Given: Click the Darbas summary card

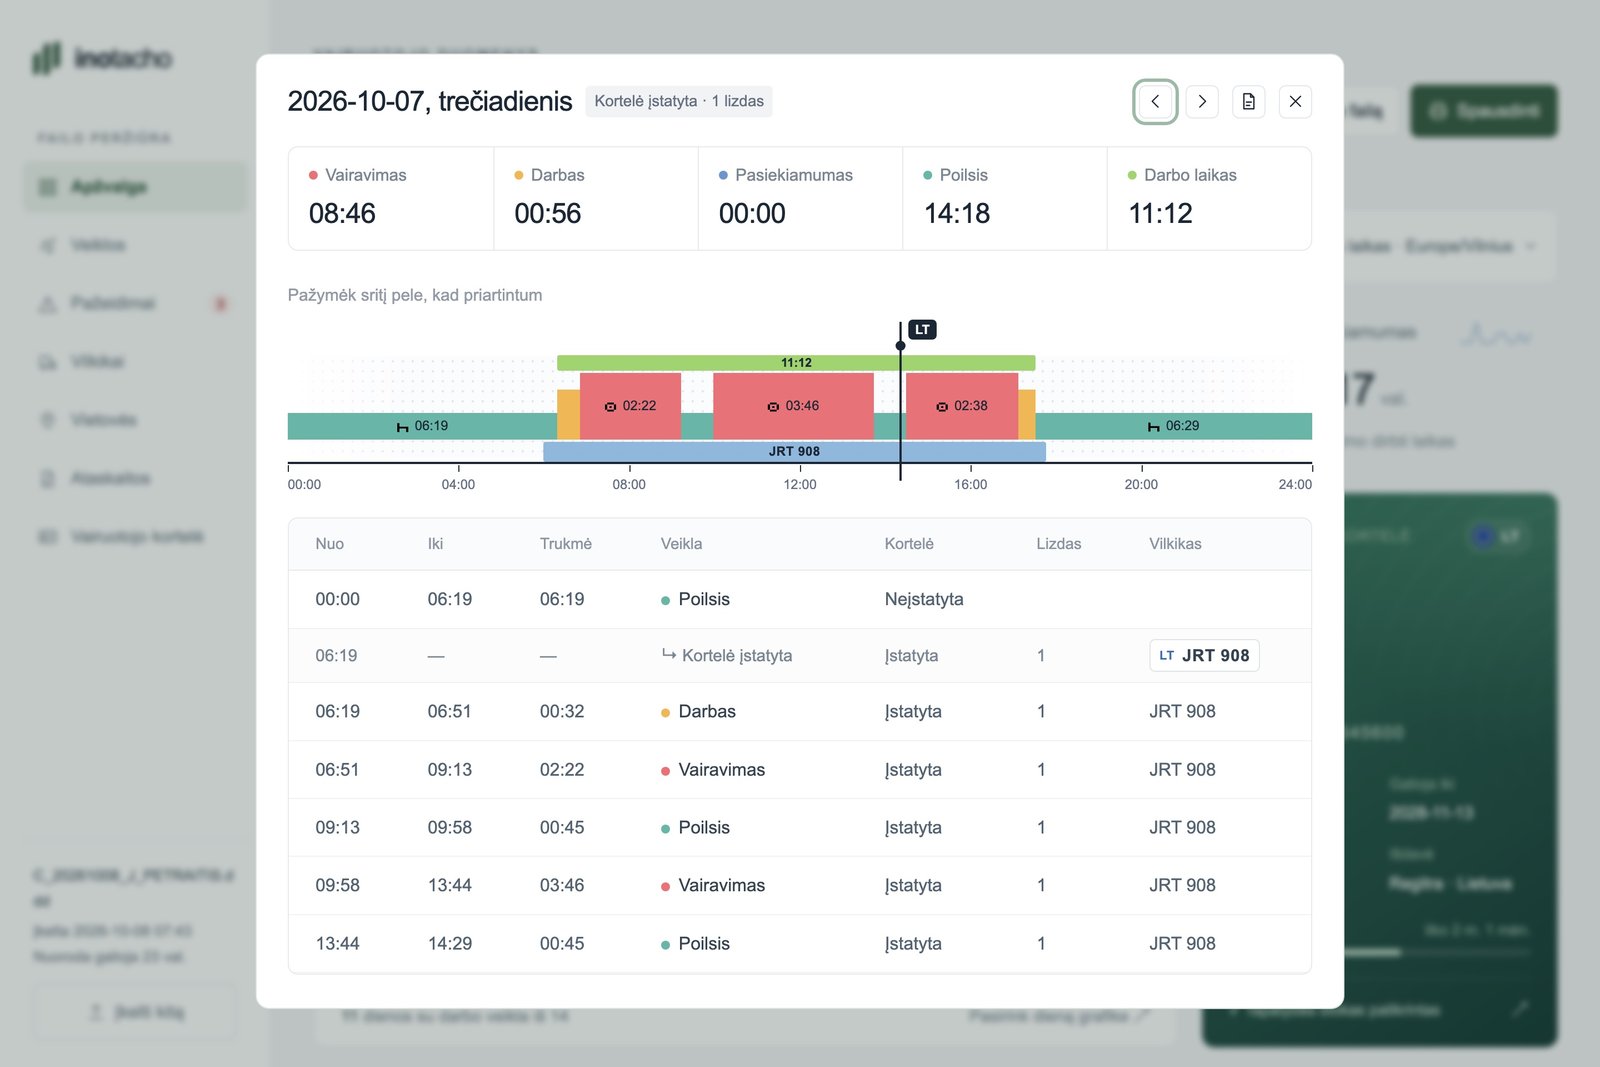Looking at the screenshot, I should click(x=596, y=198).
